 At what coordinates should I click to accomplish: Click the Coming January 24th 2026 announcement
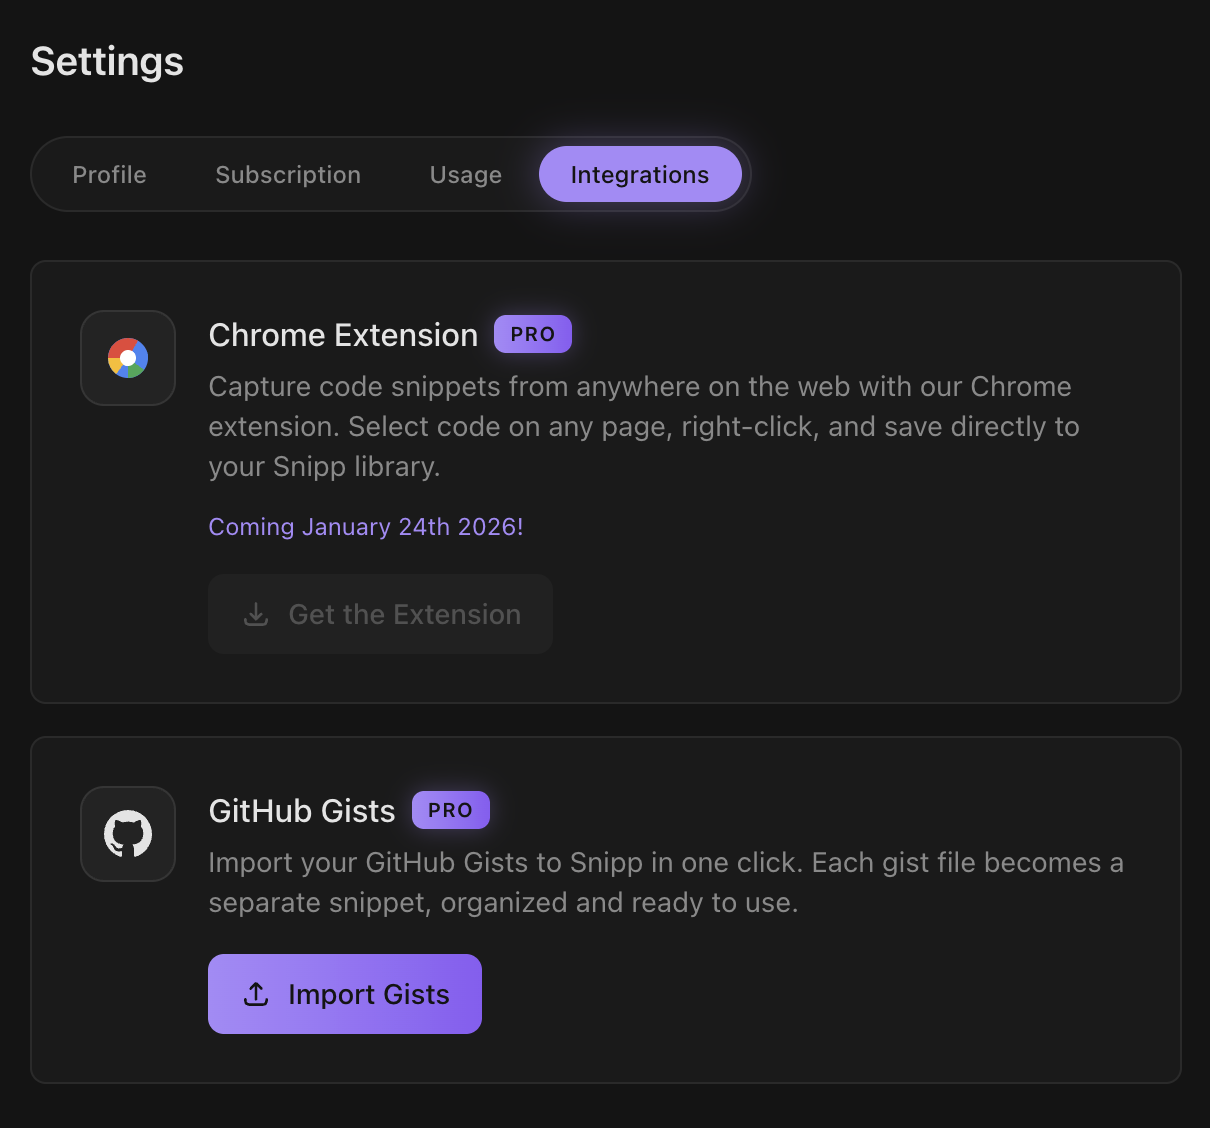click(365, 526)
